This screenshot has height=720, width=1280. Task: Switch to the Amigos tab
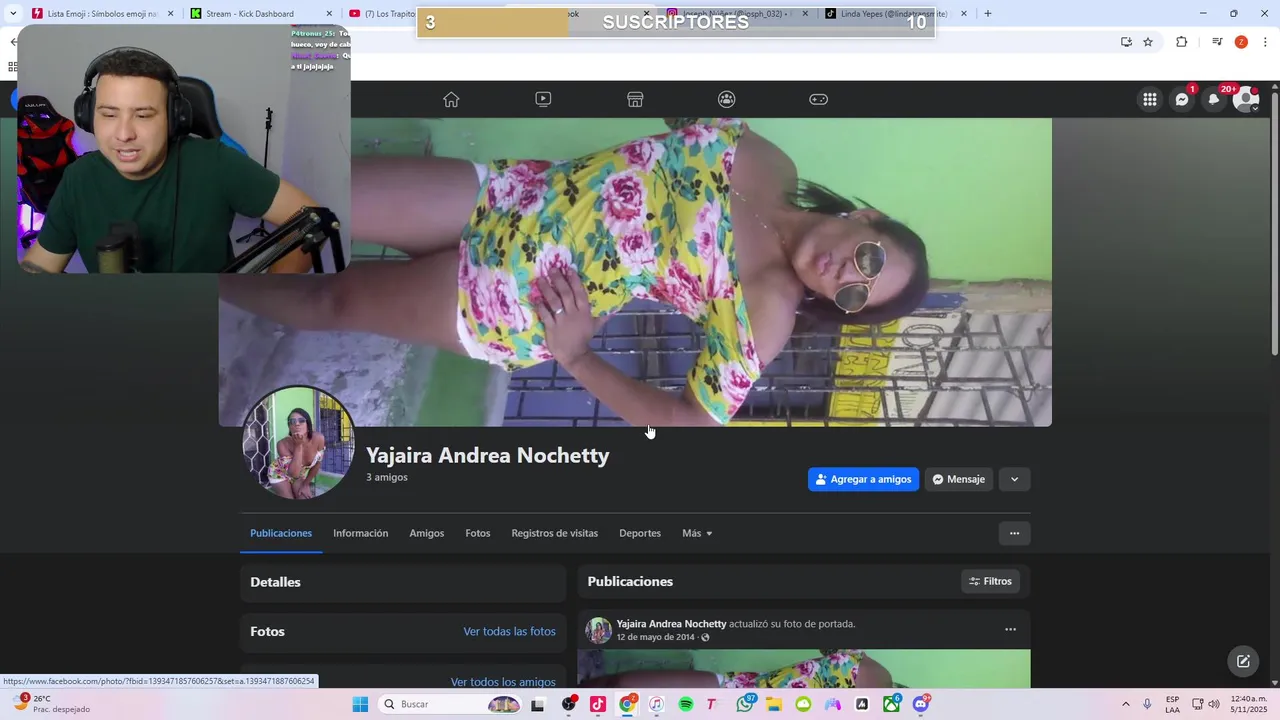pyautogui.click(x=426, y=533)
